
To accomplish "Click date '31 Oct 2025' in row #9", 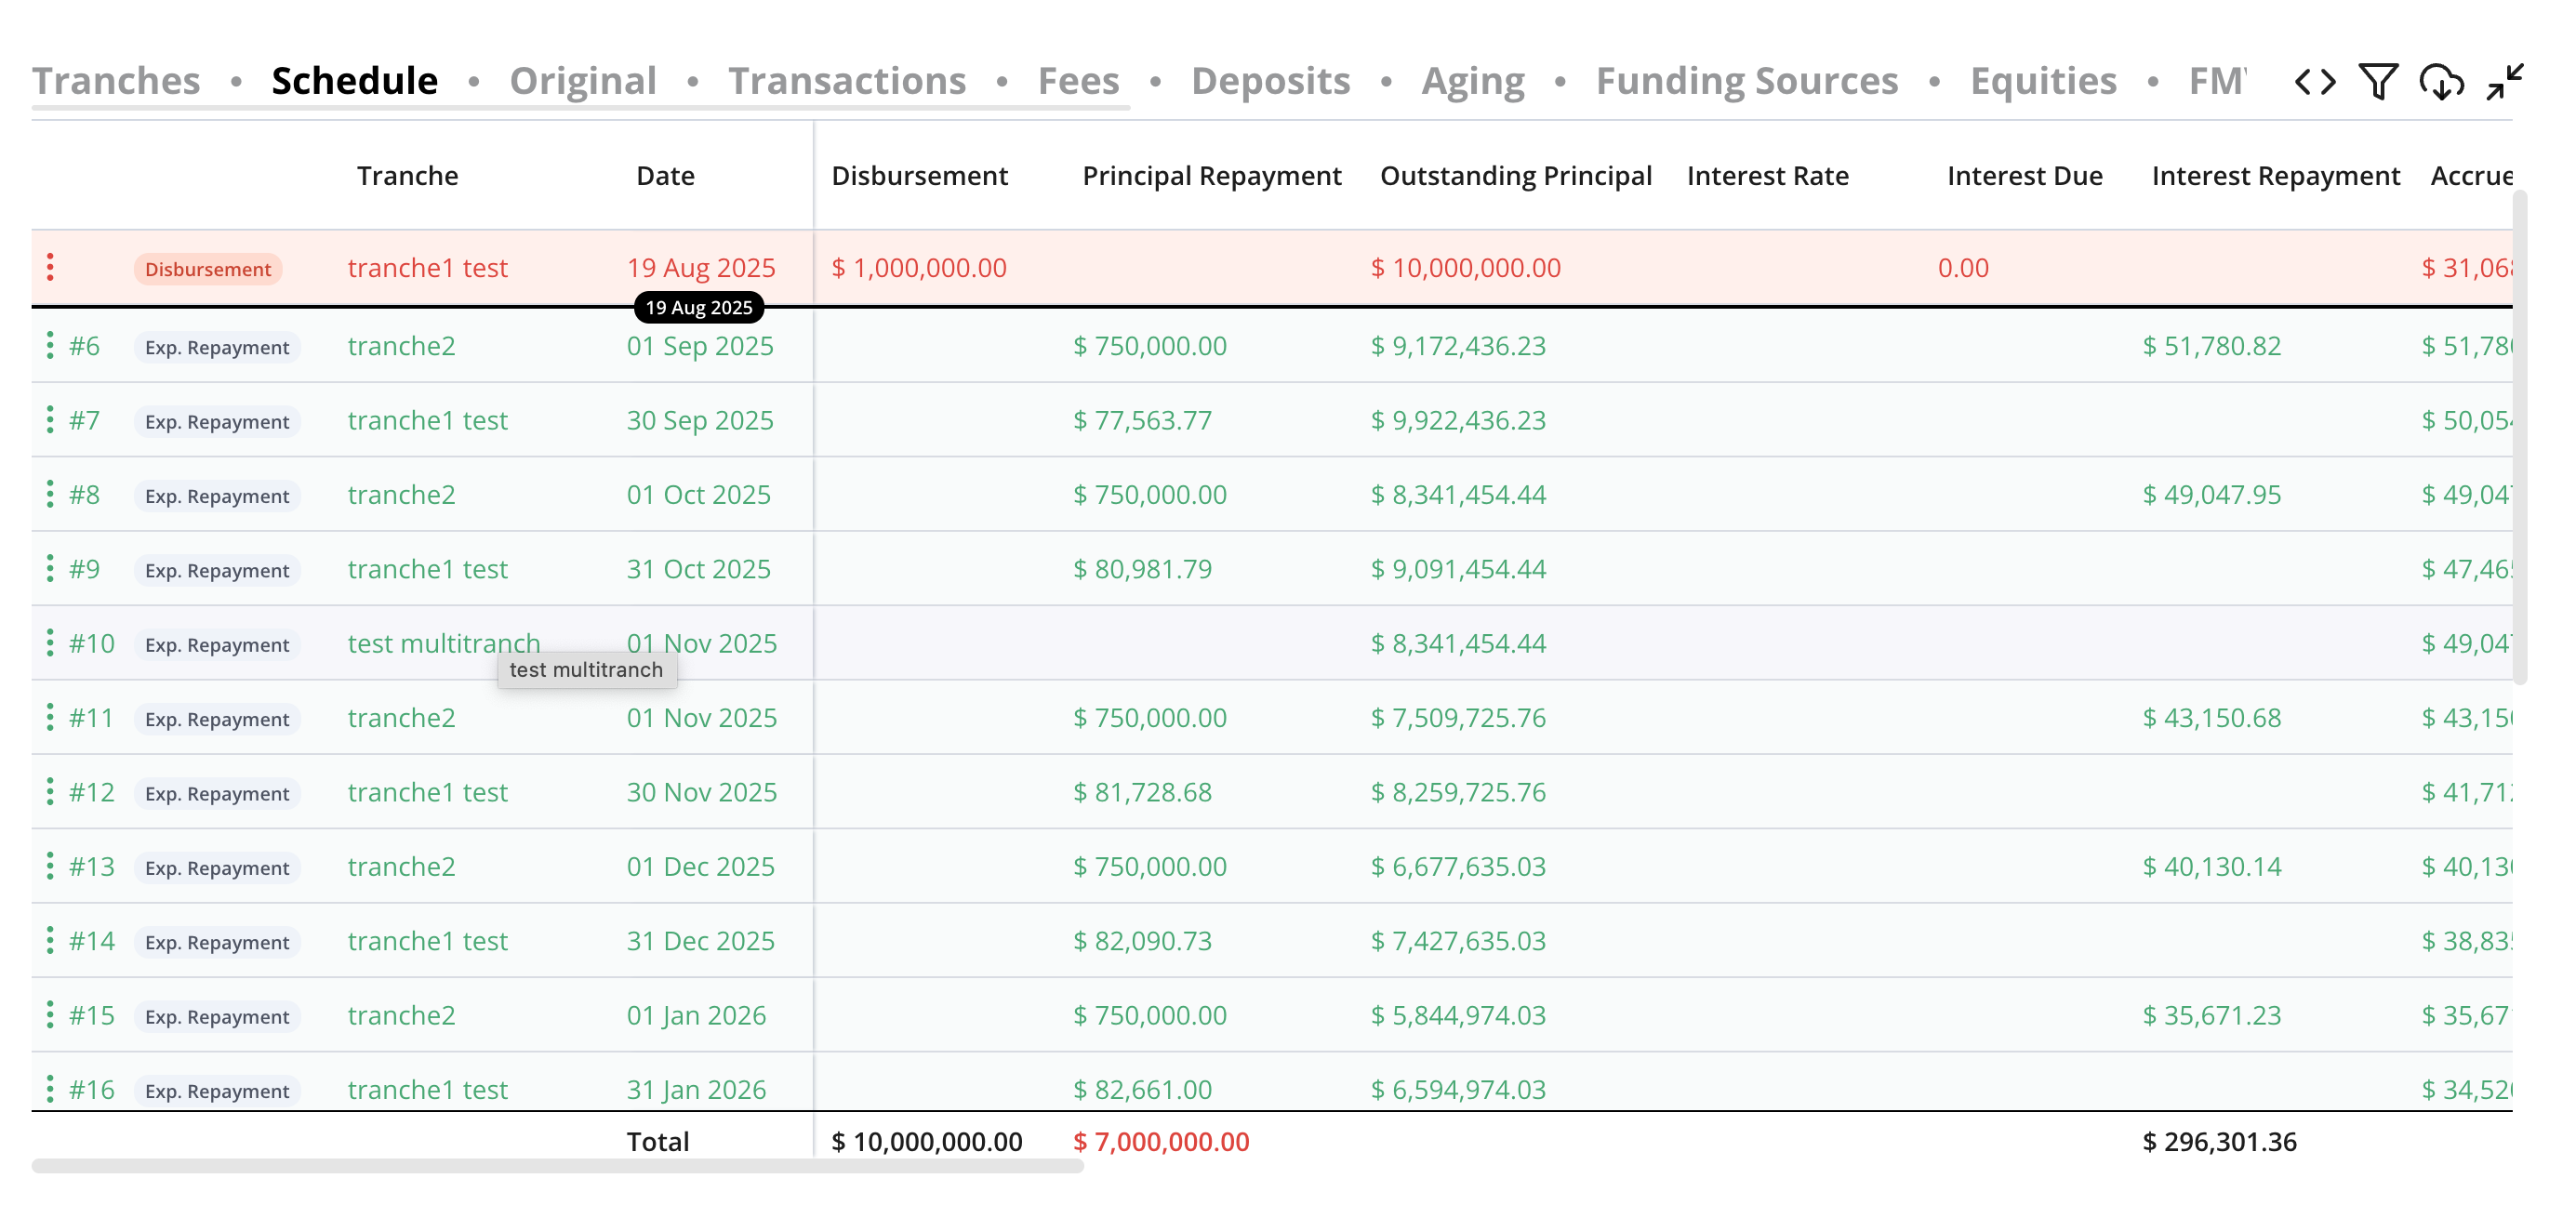I will pyautogui.click(x=699, y=569).
